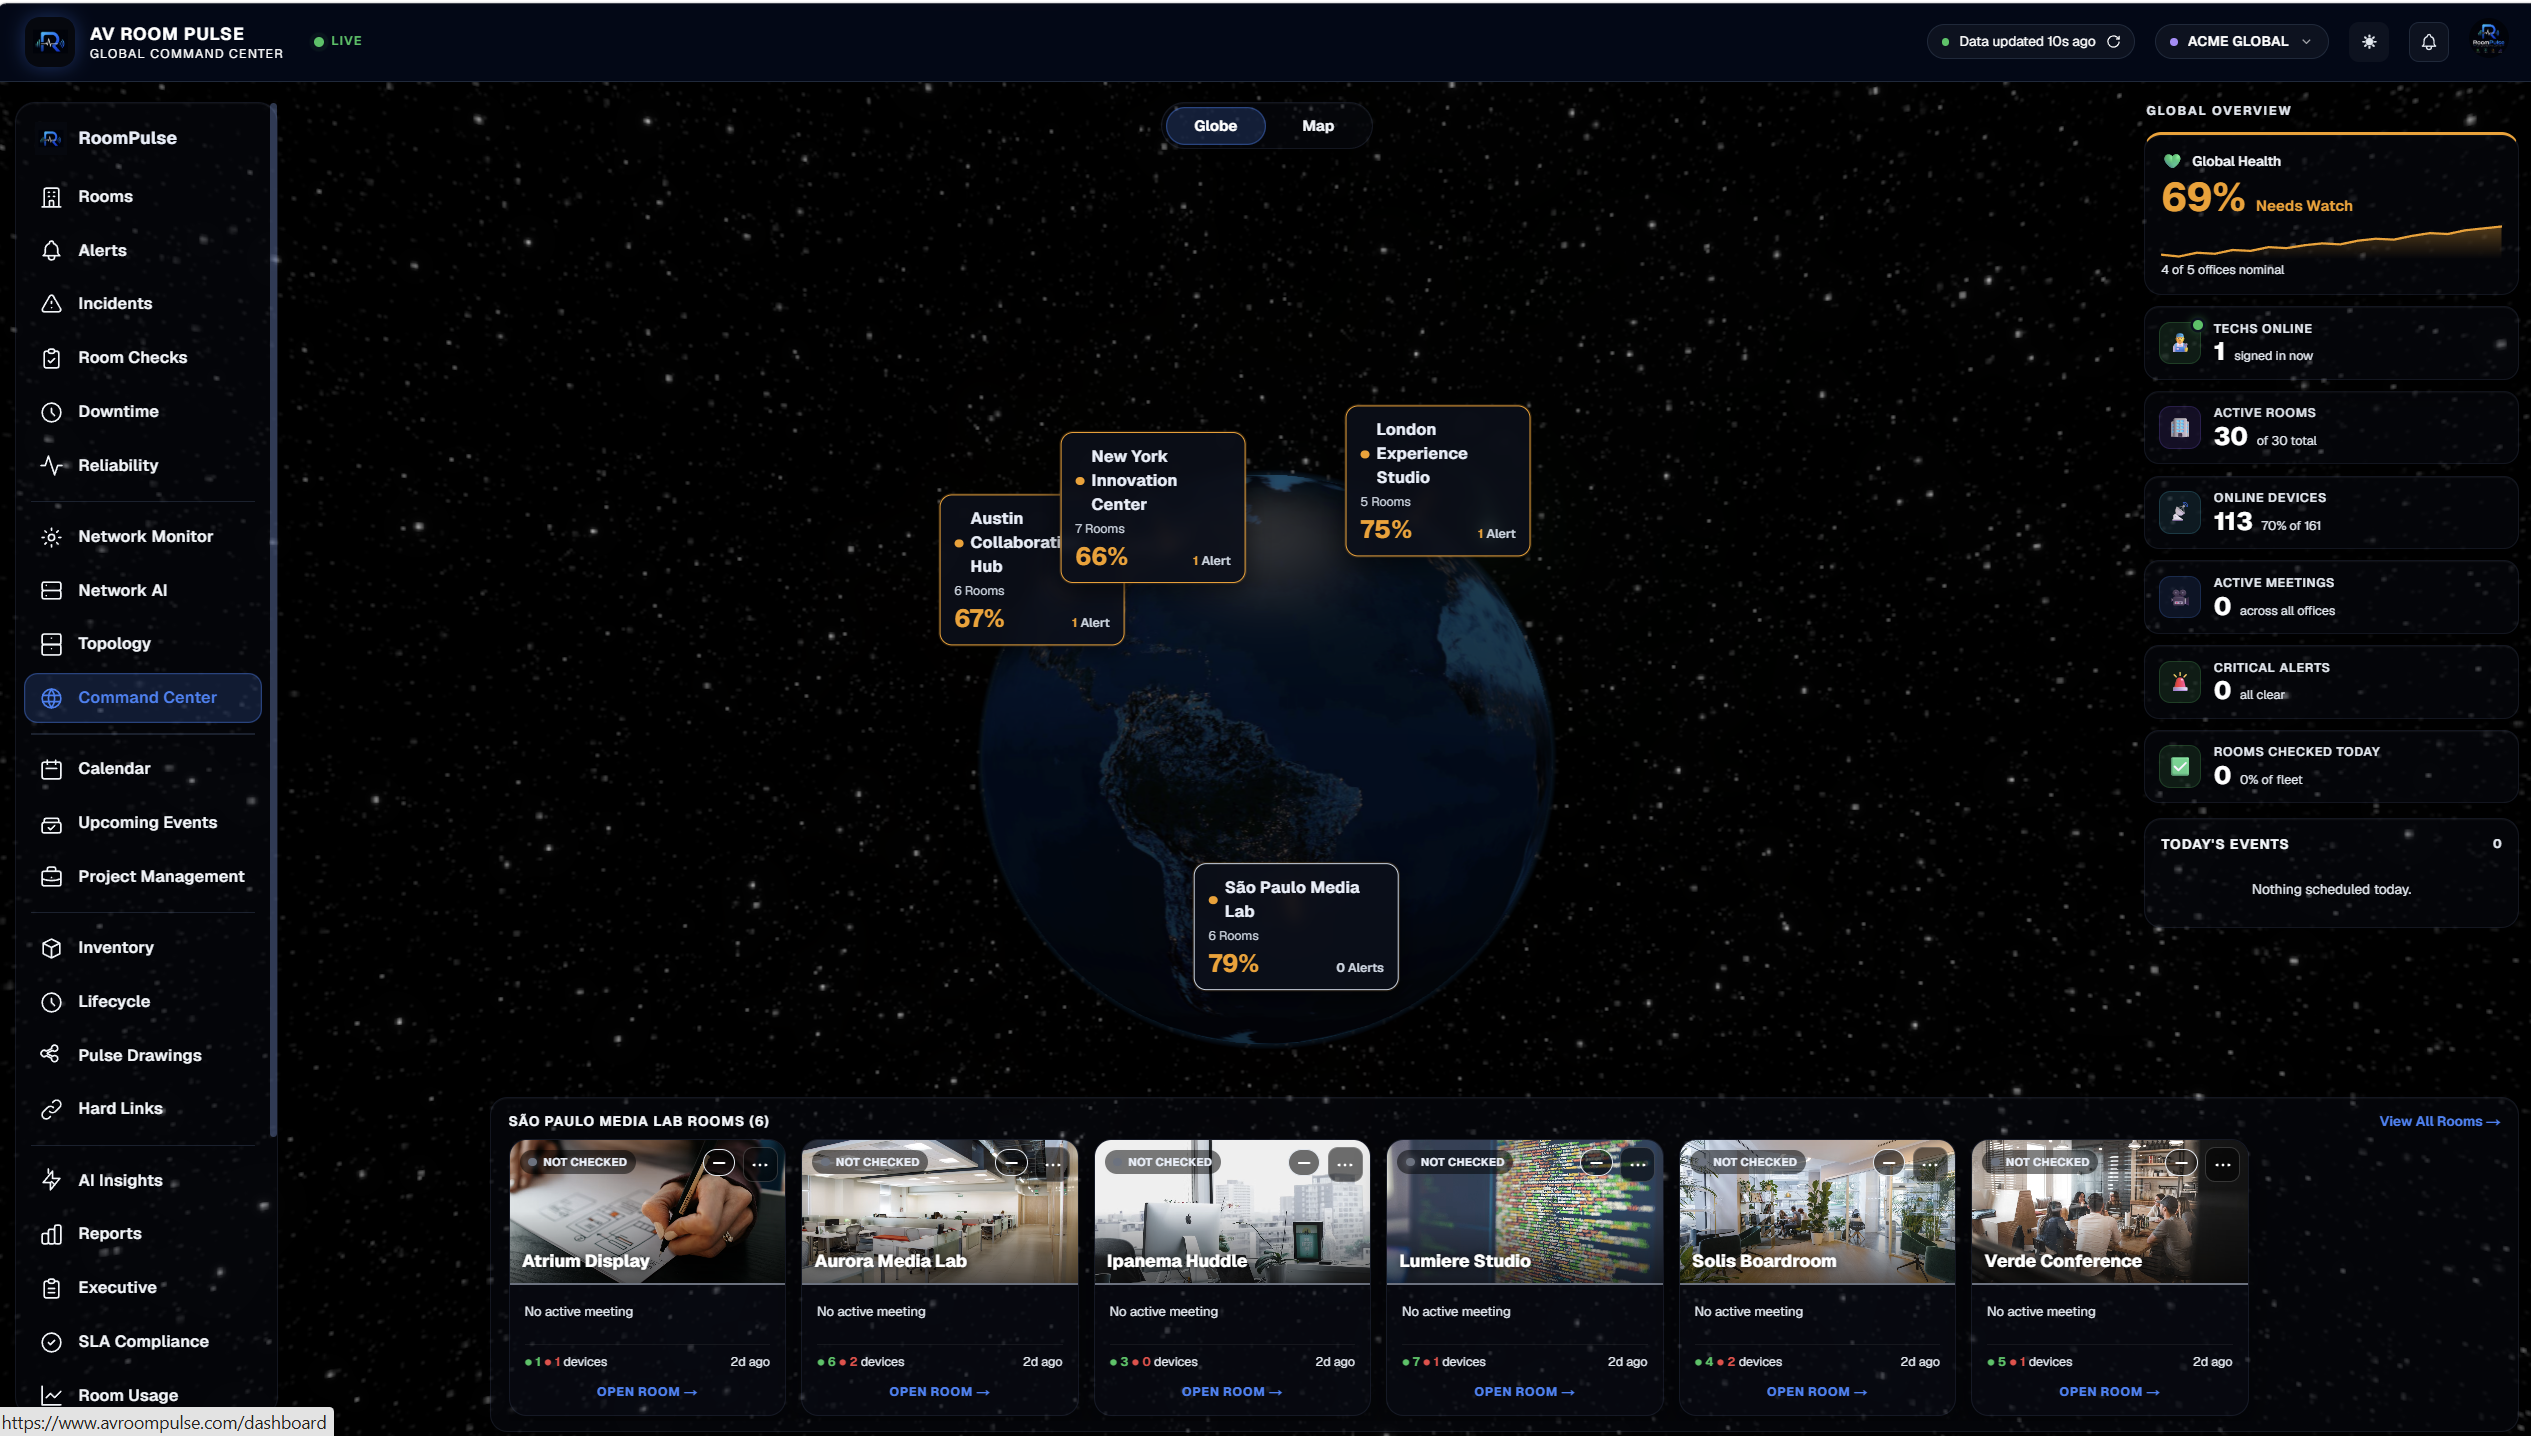The image size is (2531, 1436).
Task: Click the Topology icon in sidebar
Action: tap(51, 644)
